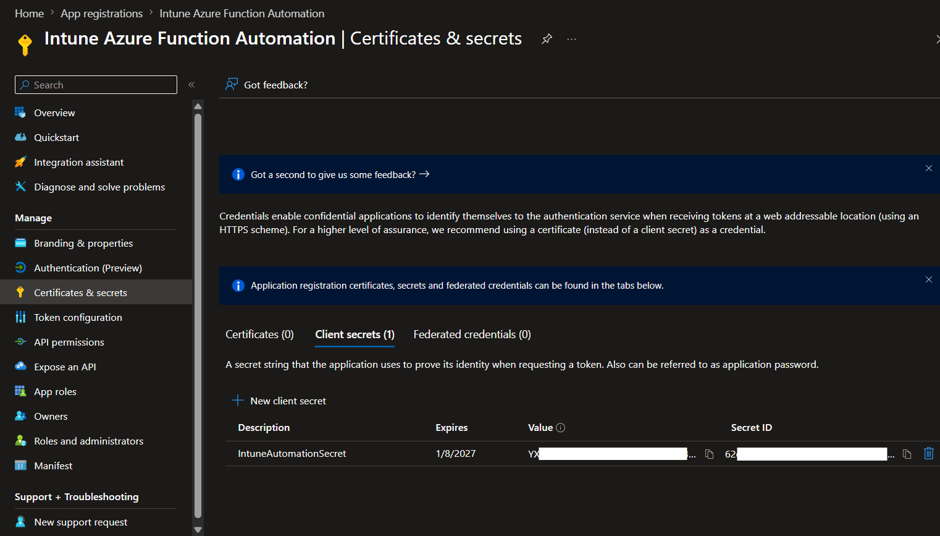The width and height of the screenshot is (940, 536).
Task: Click the Integration assistant rocket icon
Action: pos(20,162)
